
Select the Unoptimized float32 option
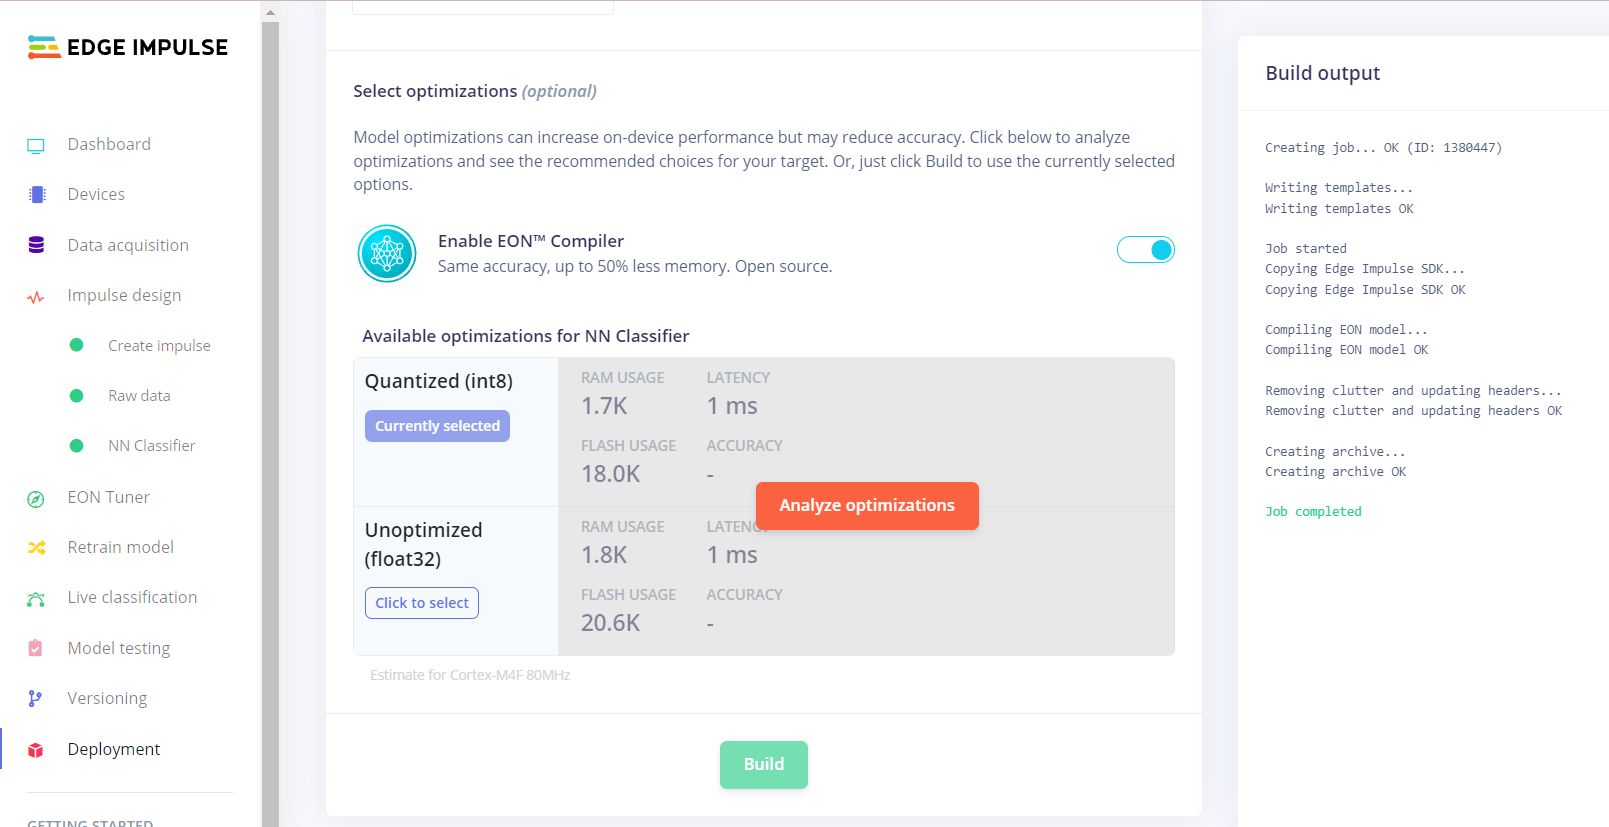[422, 603]
